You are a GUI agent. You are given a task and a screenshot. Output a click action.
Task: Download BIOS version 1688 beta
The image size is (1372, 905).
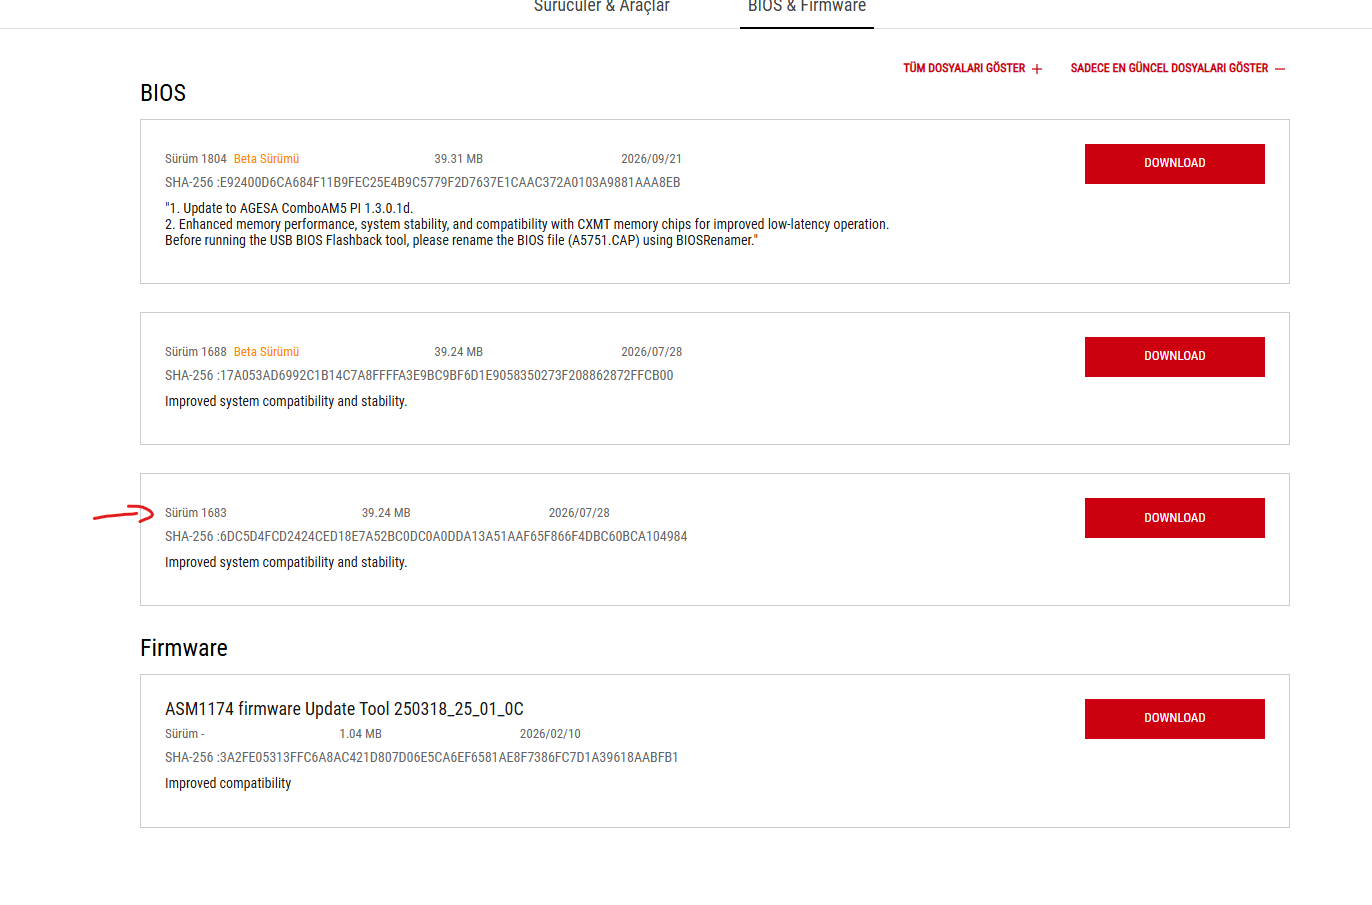click(1175, 357)
